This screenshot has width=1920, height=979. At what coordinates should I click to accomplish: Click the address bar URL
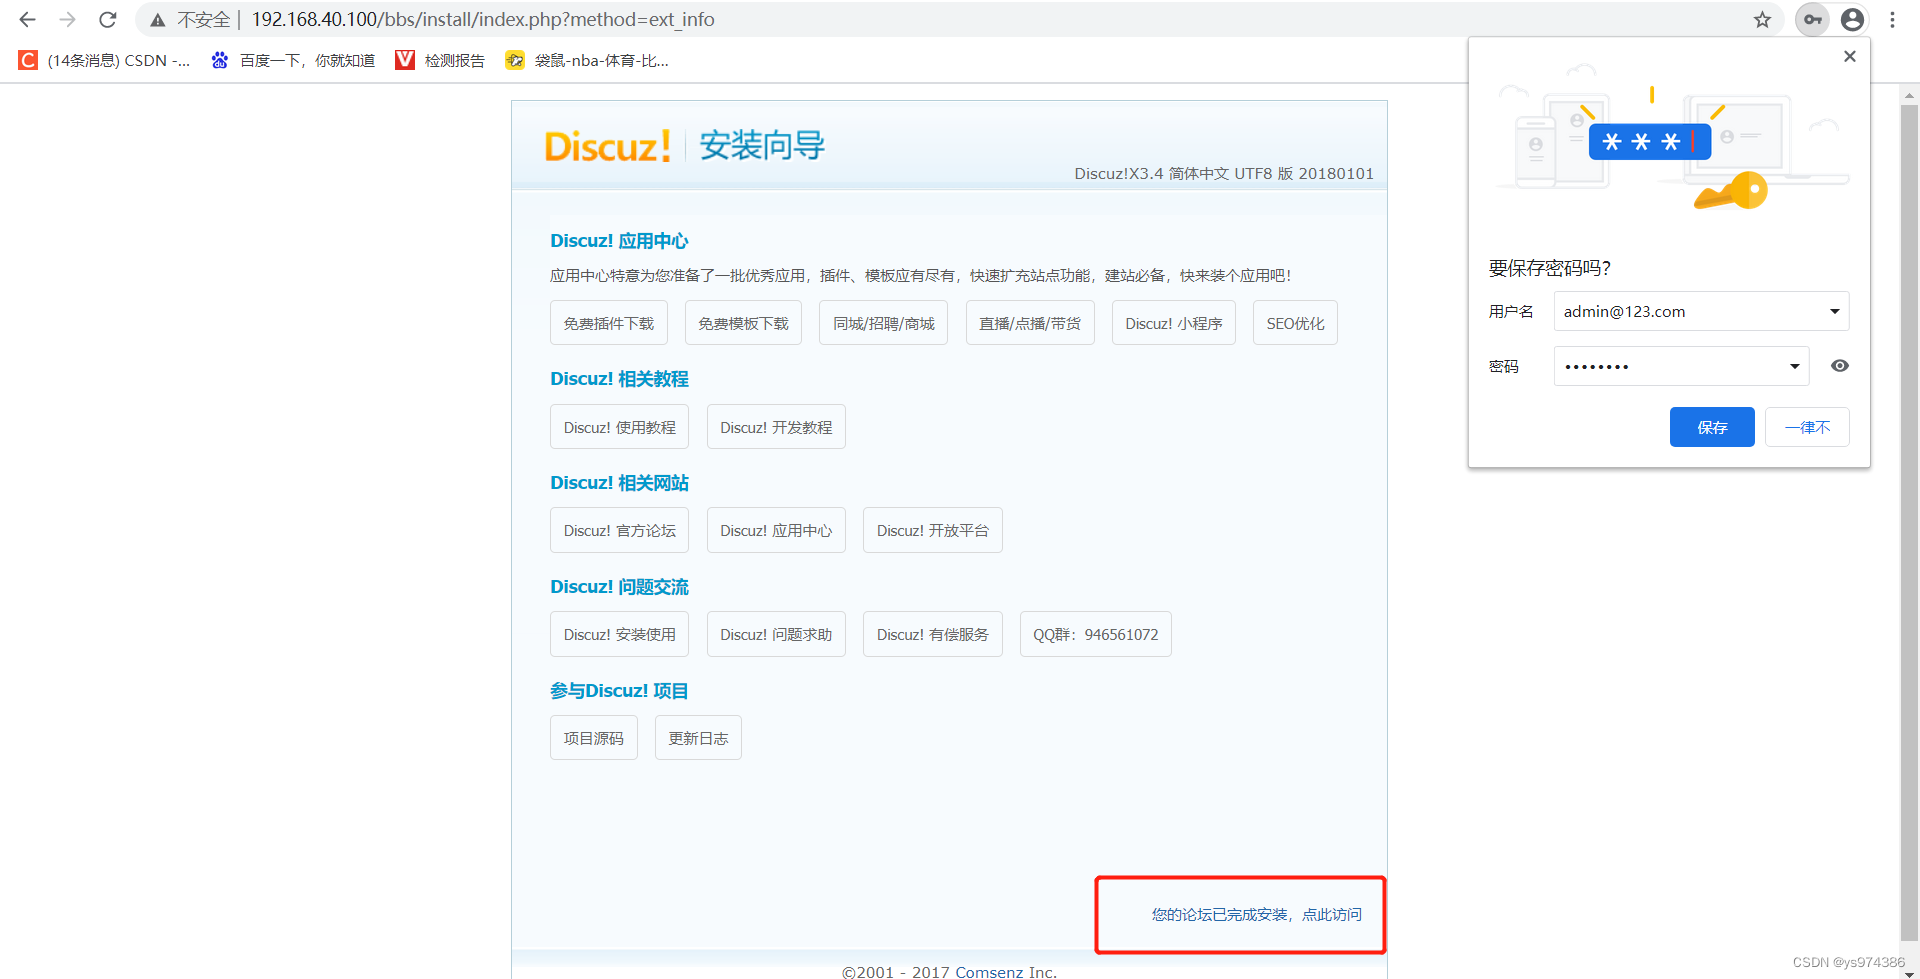(x=483, y=19)
